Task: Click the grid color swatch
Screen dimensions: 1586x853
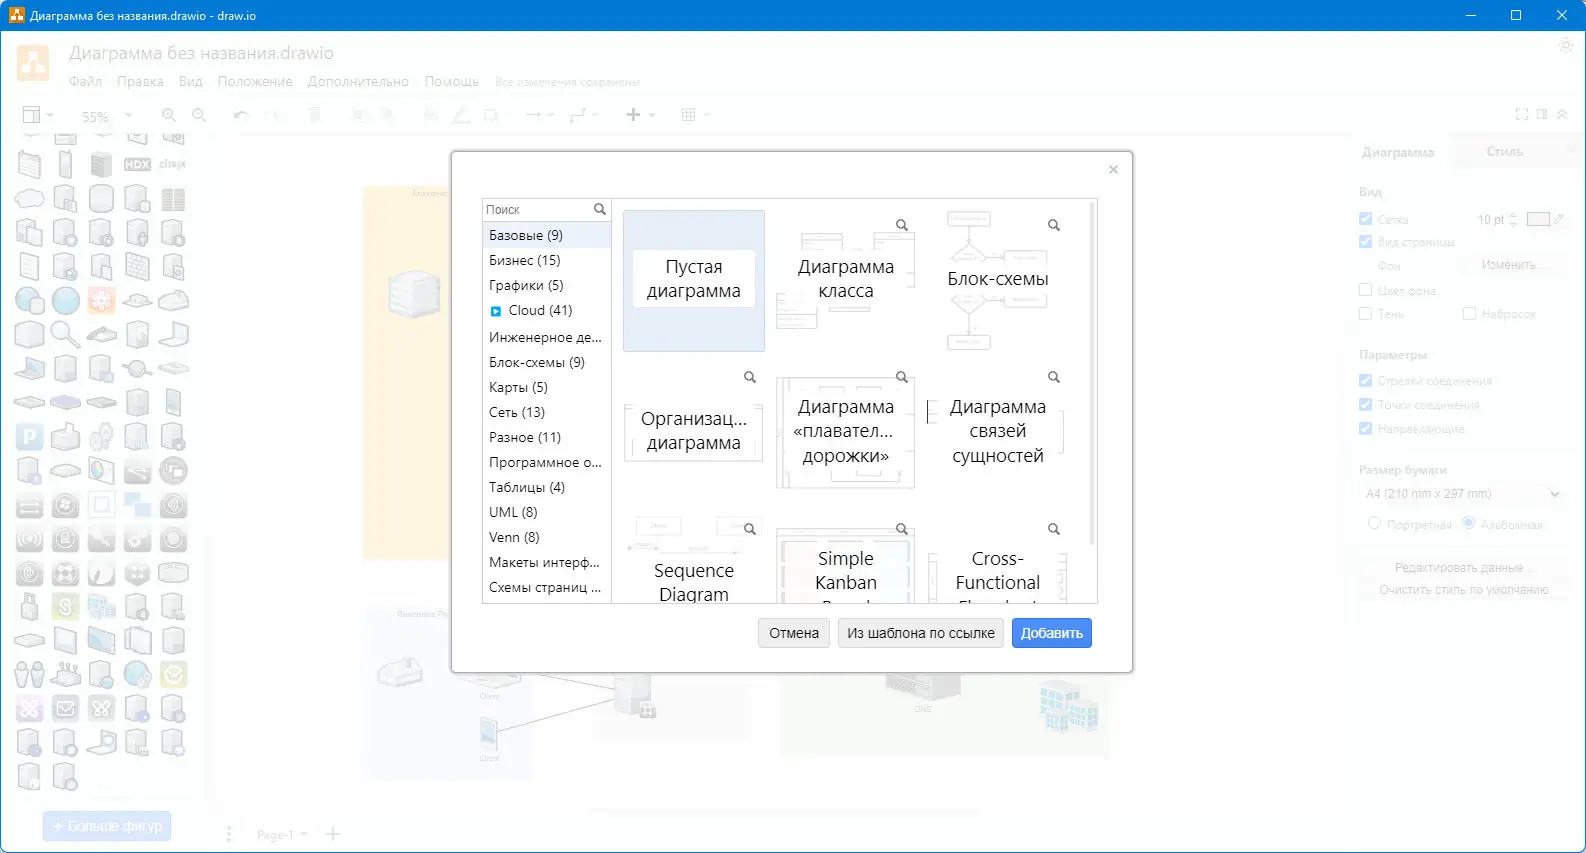Action: 1538,219
